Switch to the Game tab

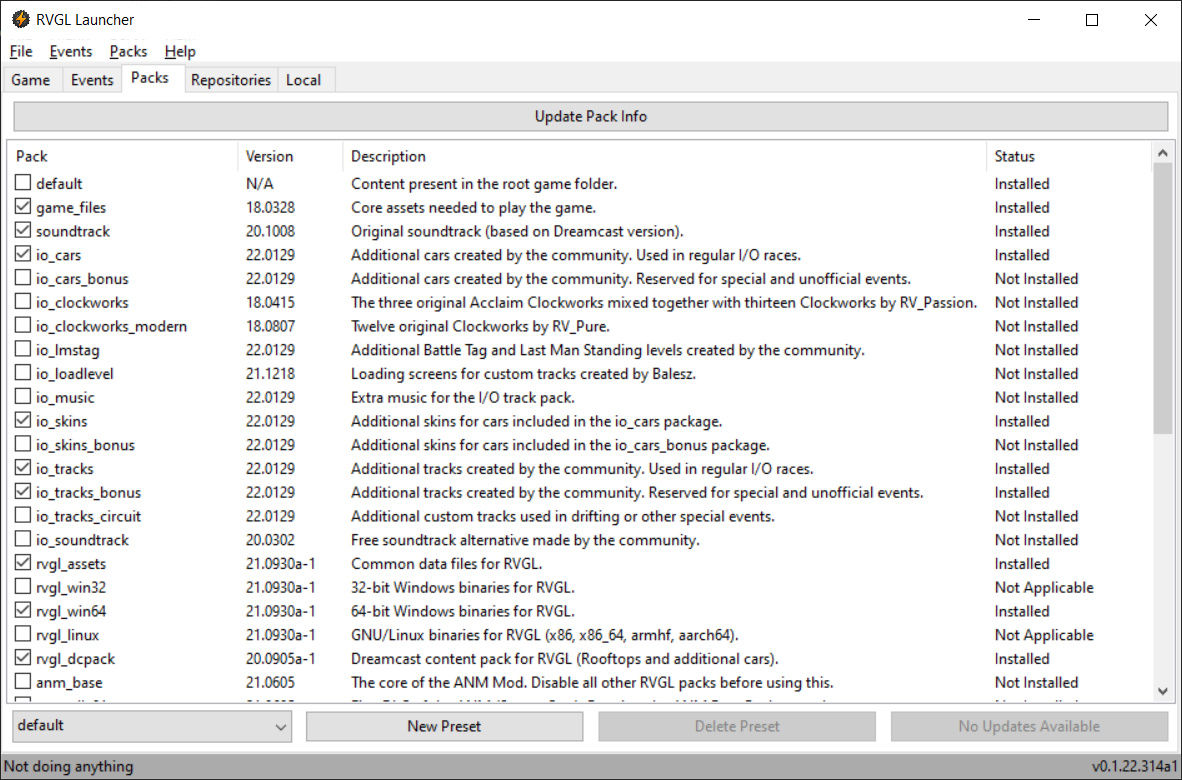coord(31,80)
